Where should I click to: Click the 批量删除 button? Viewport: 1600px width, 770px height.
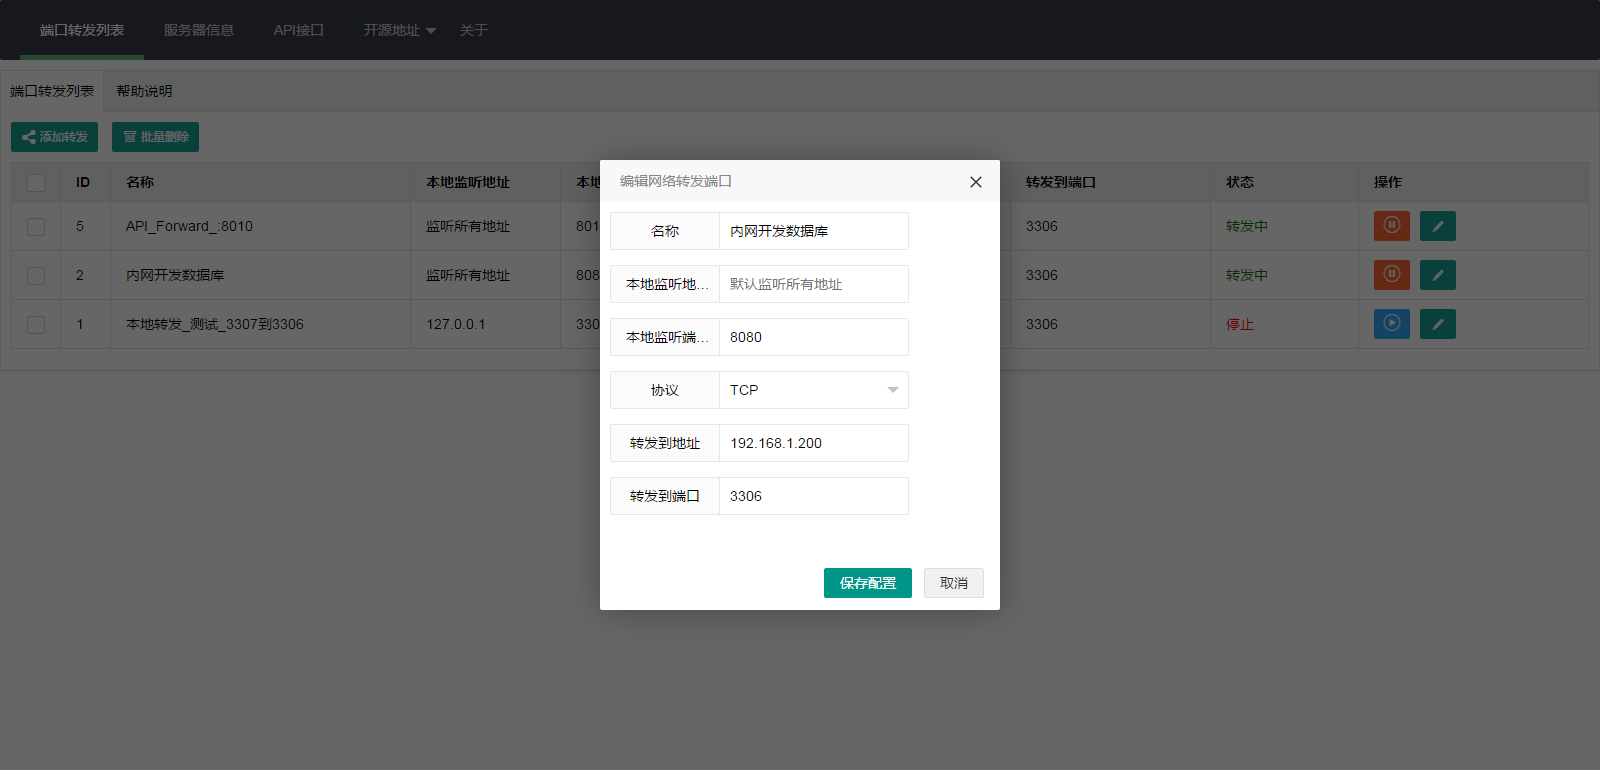155,137
